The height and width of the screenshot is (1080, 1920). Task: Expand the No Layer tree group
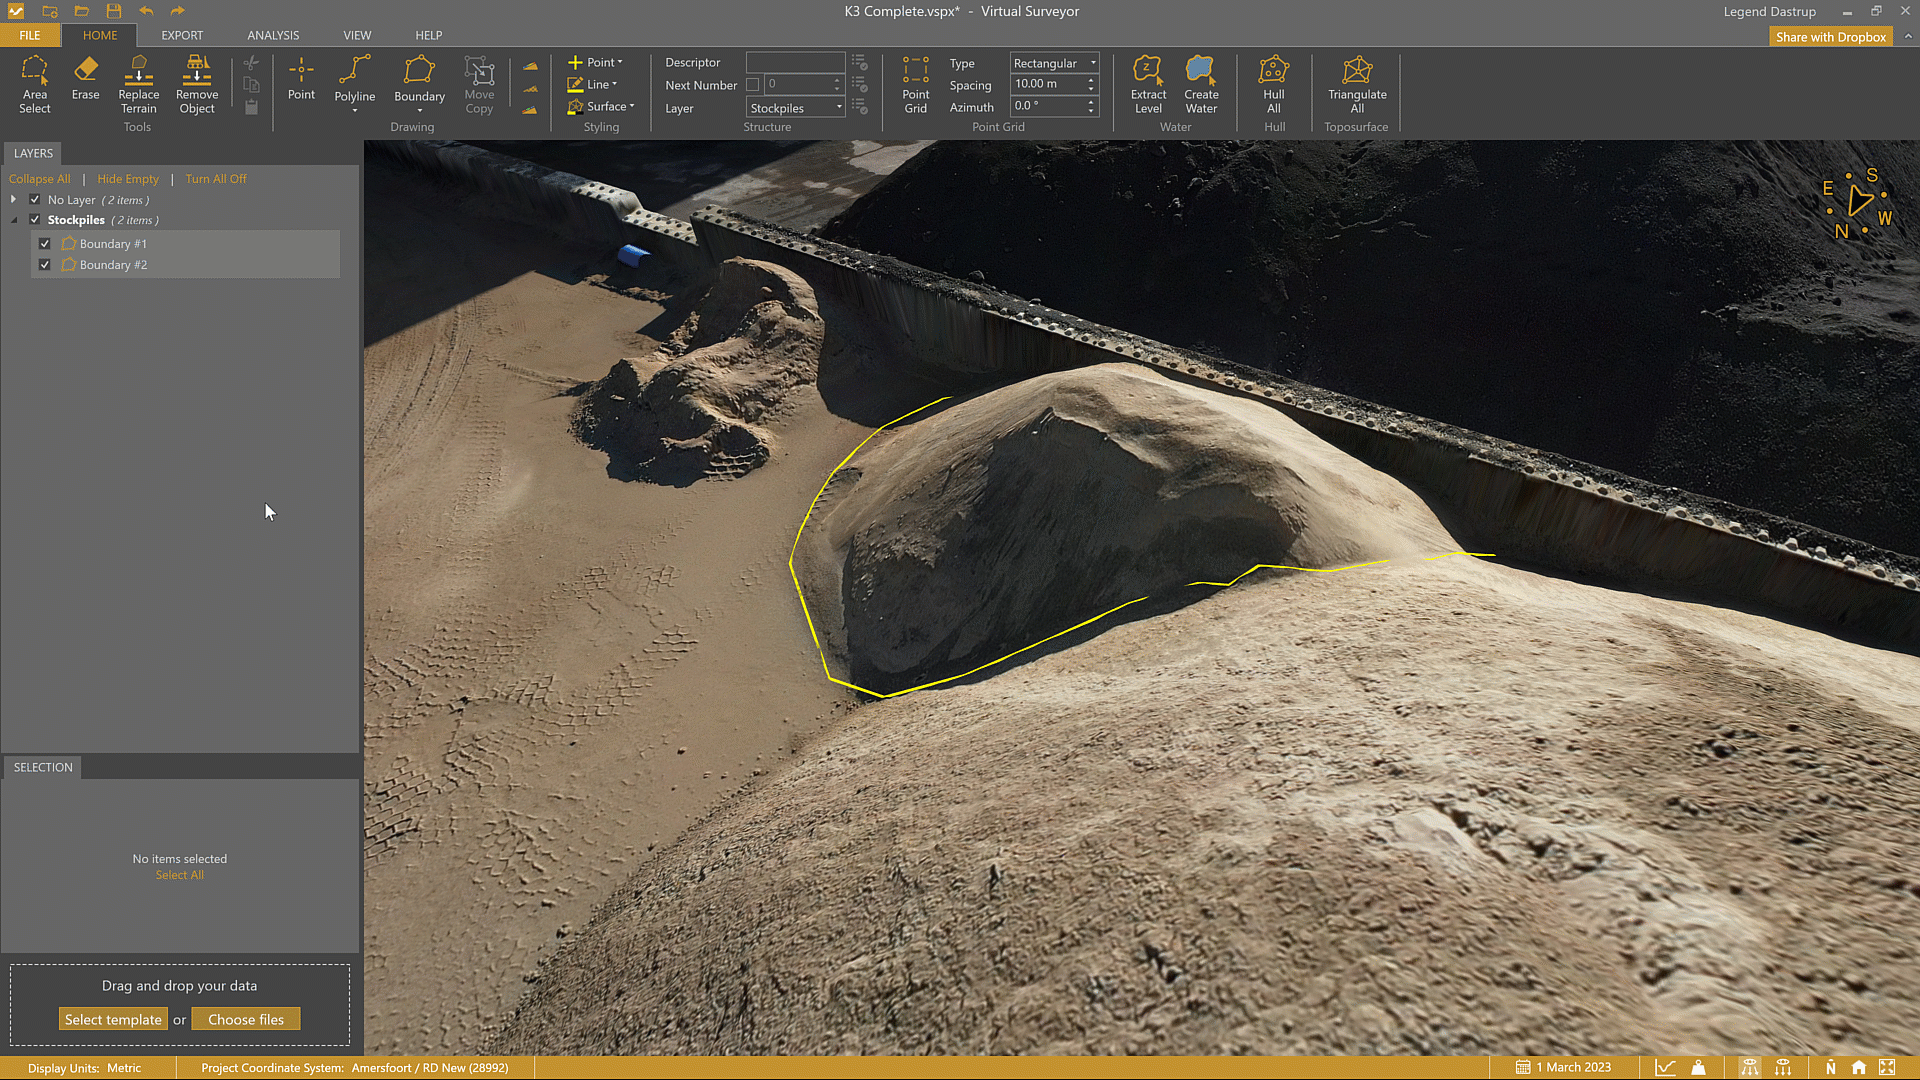(x=13, y=200)
